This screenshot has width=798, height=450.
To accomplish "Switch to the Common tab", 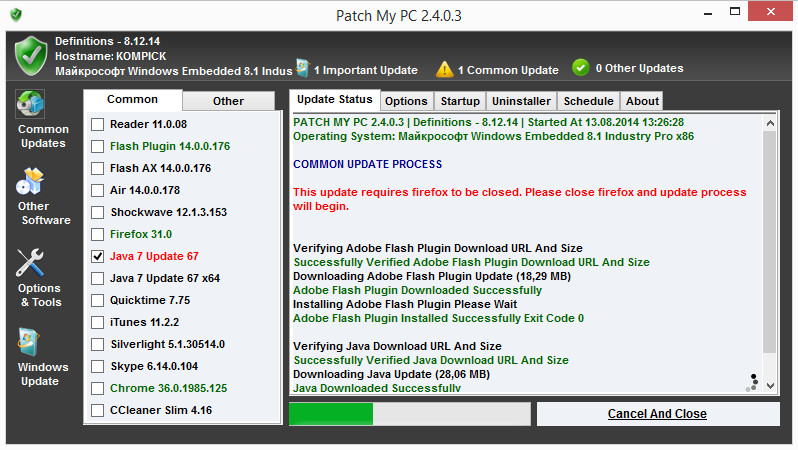I will pyautogui.click(x=132, y=100).
